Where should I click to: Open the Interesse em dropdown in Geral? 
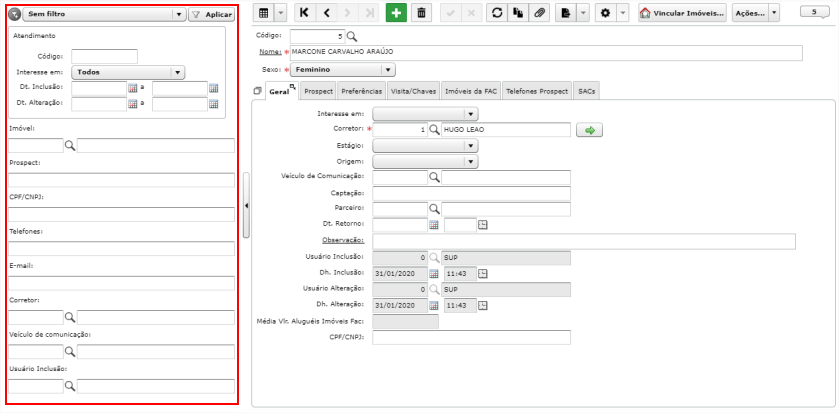click(x=425, y=114)
